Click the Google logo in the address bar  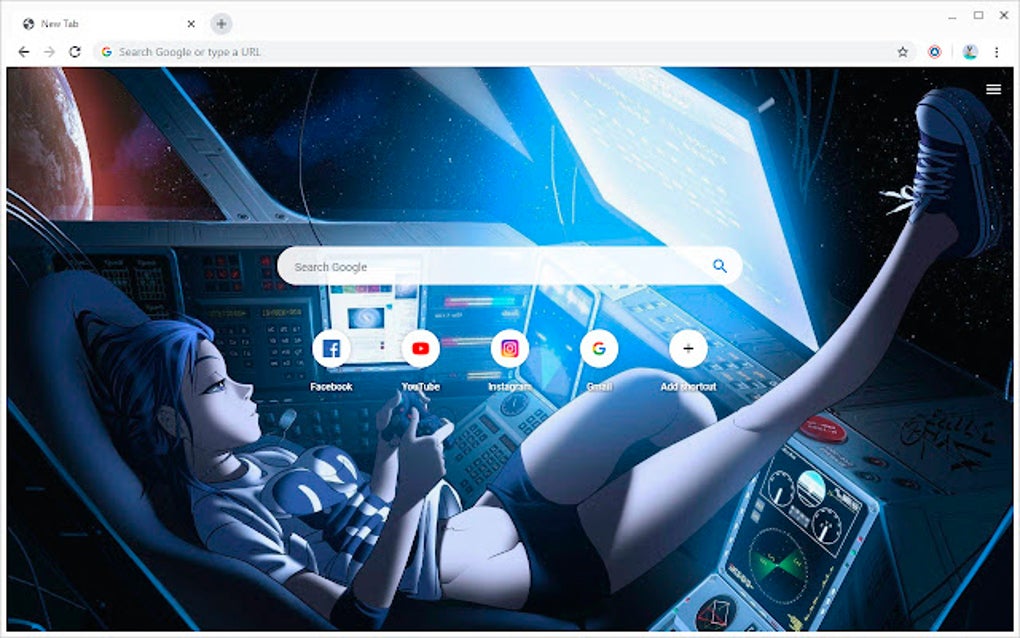tap(107, 51)
